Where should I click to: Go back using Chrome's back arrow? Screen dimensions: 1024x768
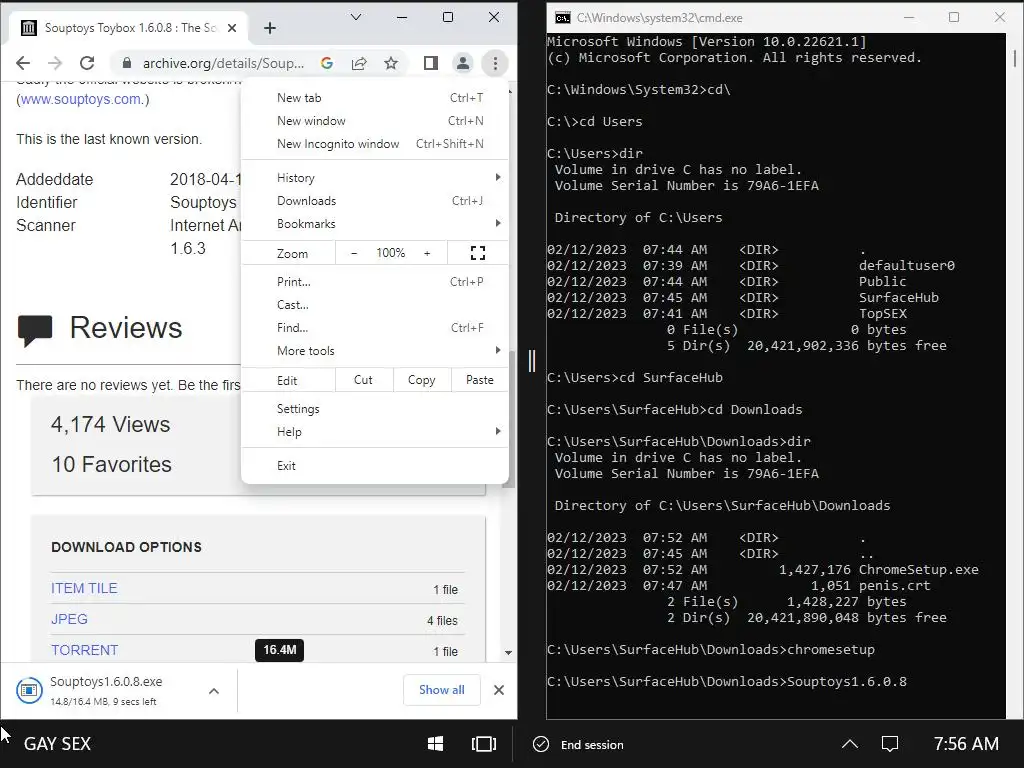click(23, 63)
